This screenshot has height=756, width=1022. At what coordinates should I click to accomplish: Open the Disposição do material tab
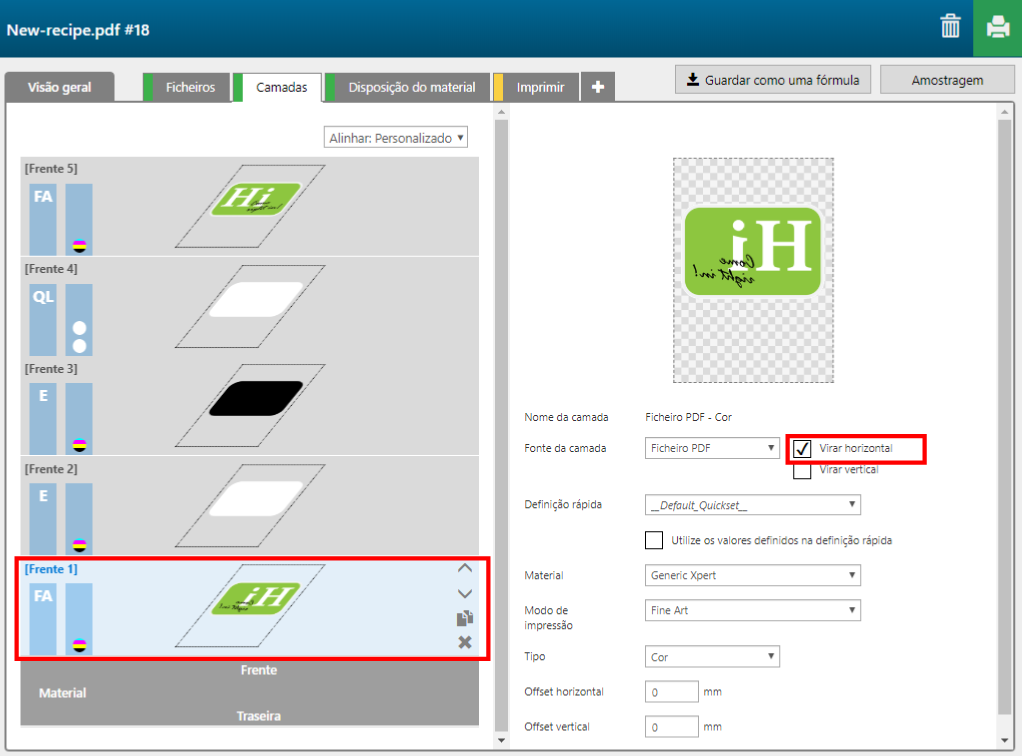click(411, 88)
